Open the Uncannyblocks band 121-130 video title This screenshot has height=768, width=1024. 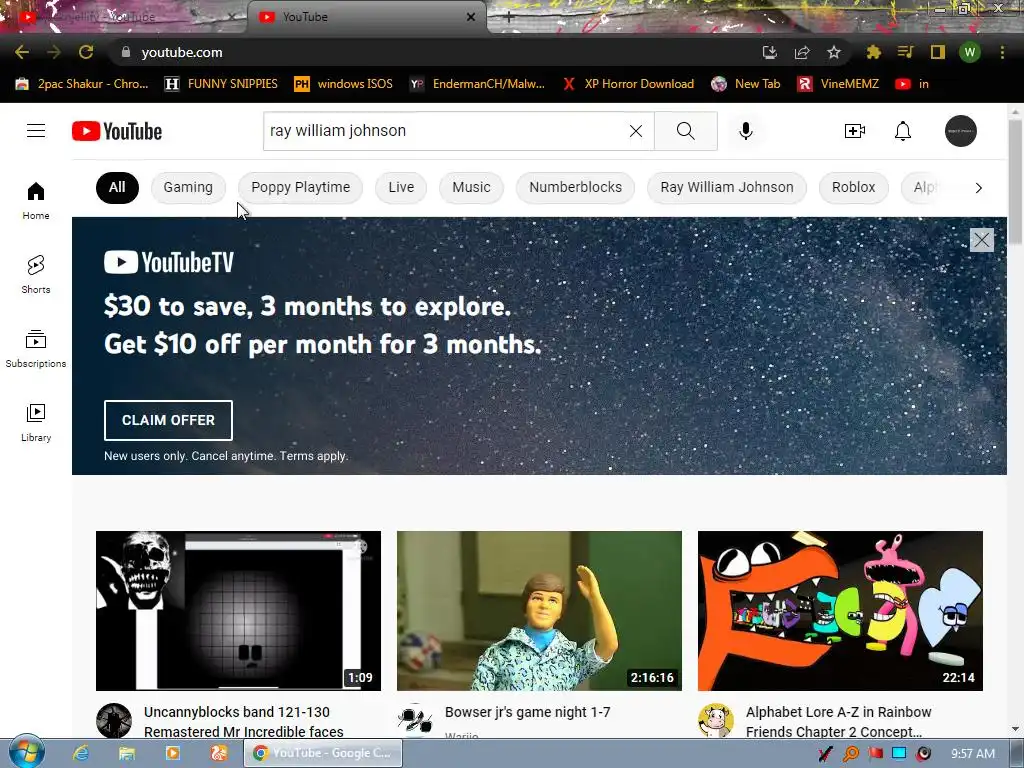[x=243, y=722]
